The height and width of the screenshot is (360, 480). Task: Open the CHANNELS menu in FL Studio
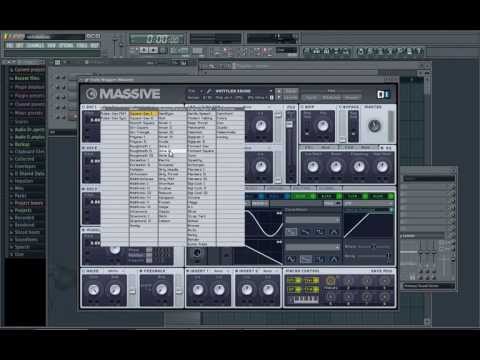[35, 45]
